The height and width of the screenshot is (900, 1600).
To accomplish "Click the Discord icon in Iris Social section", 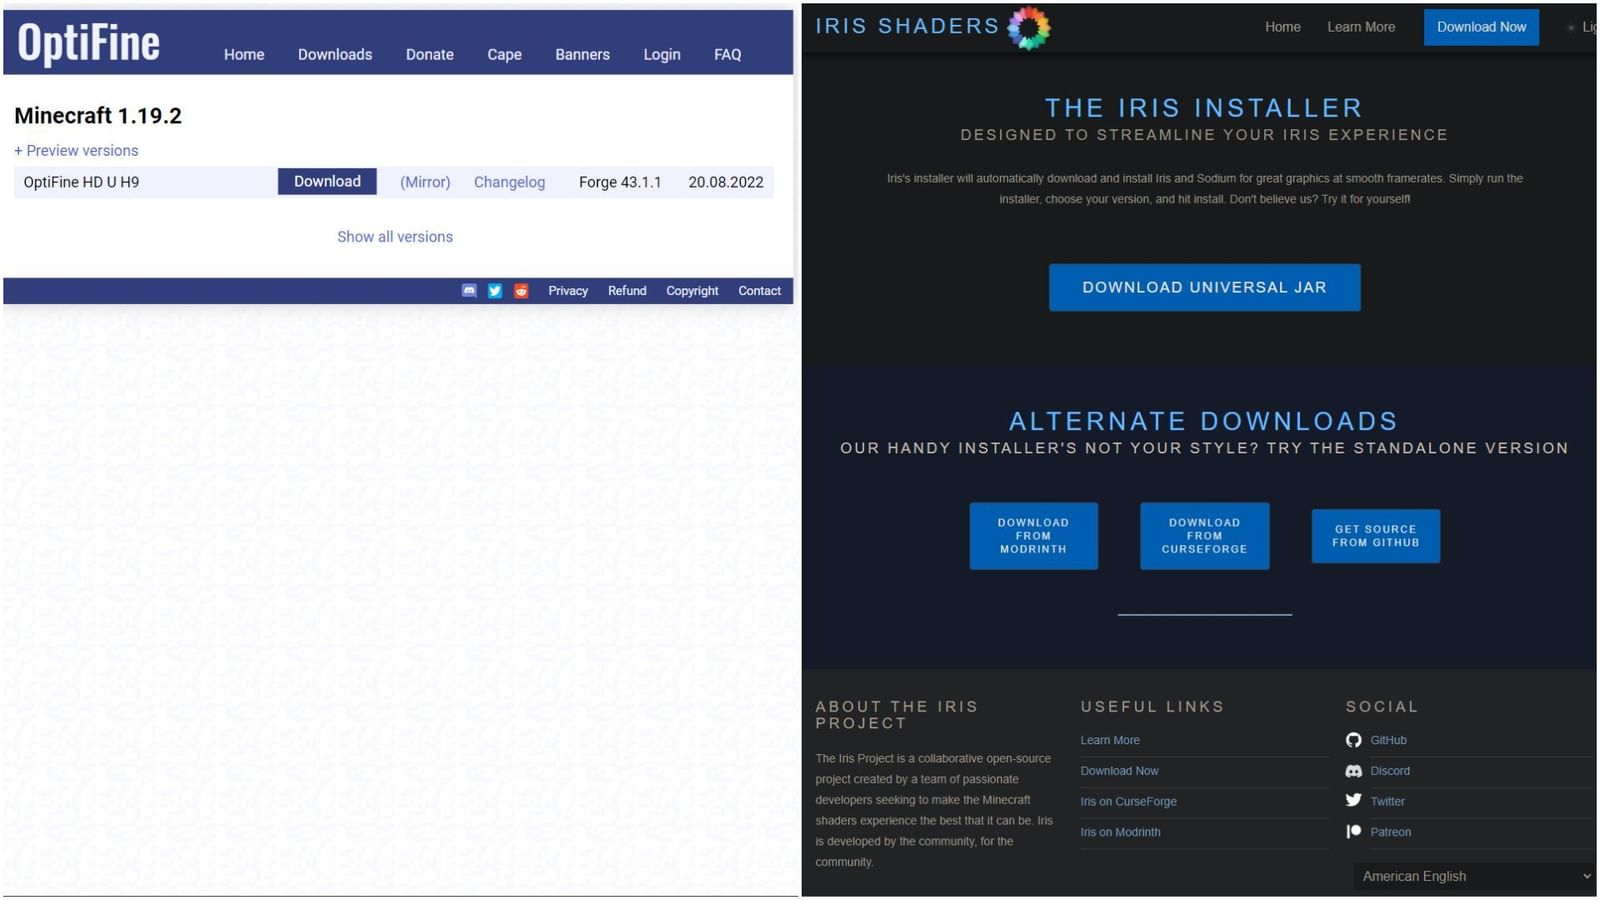I will [x=1353, y=771].
